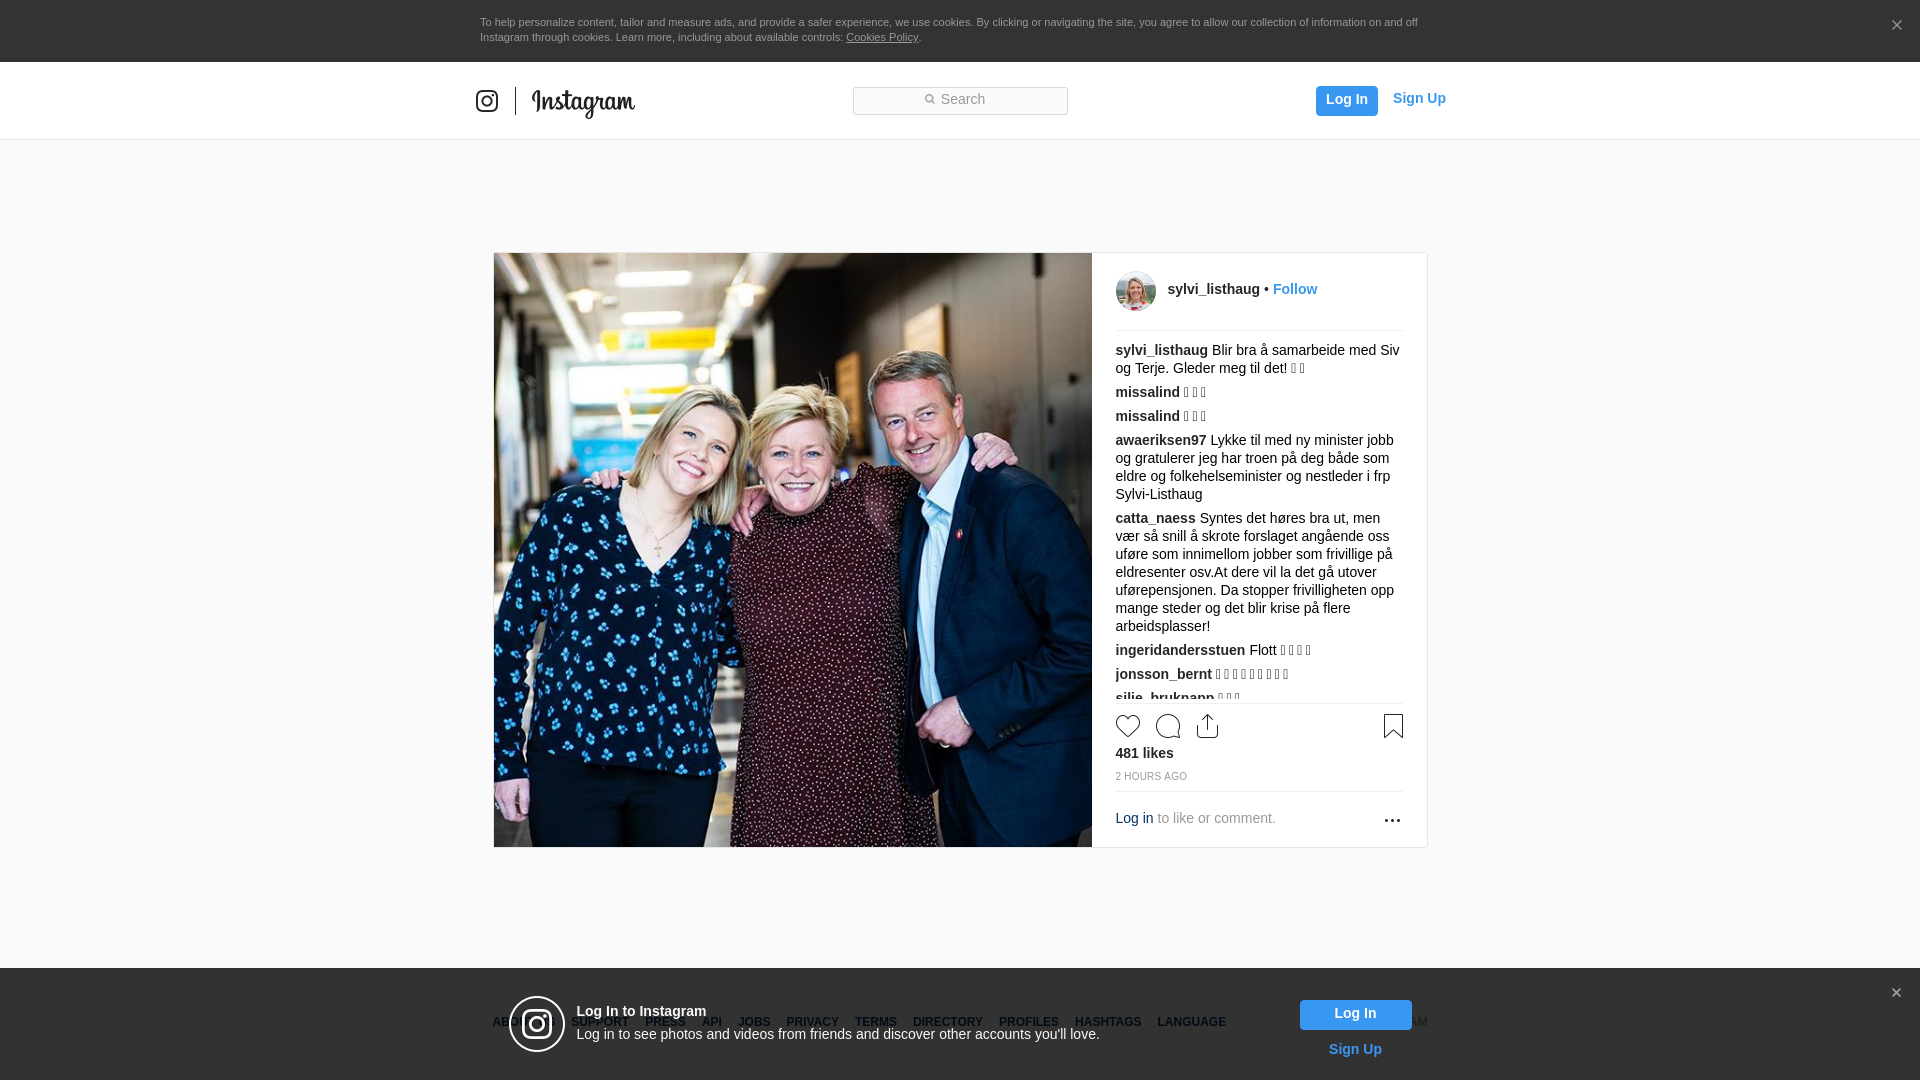This screenshot has height=1080, width=1920.
Task: Open the ingeridandersstuen commenter profile
Action: 1180,650
